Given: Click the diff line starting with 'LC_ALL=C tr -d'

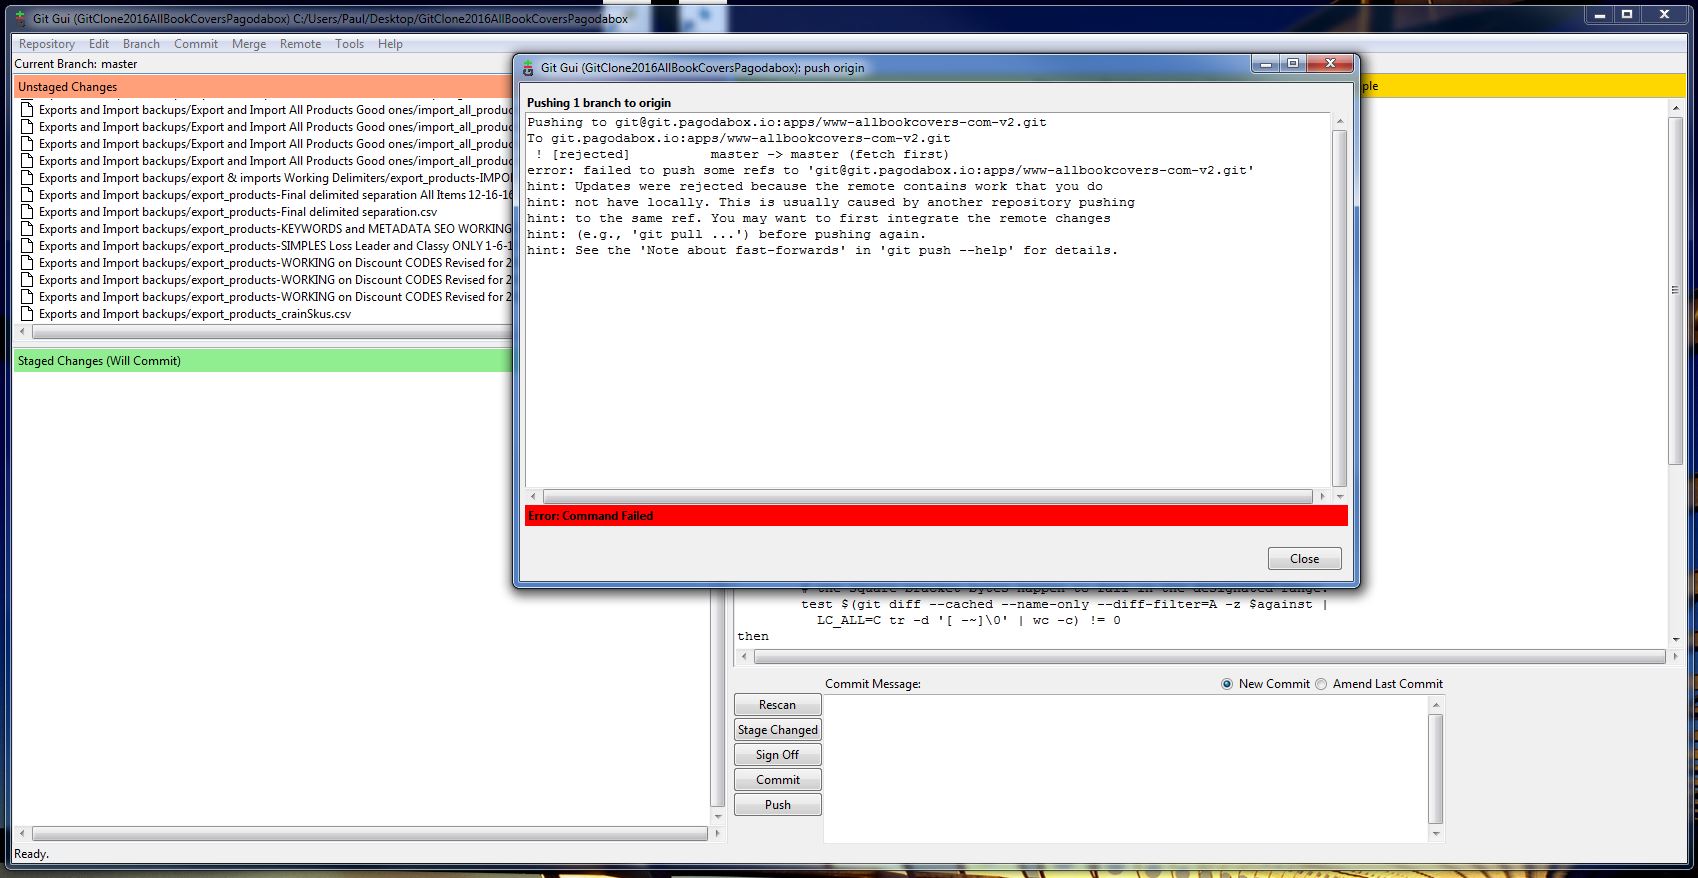Looking at the screenshot, I should coord(969,620).
